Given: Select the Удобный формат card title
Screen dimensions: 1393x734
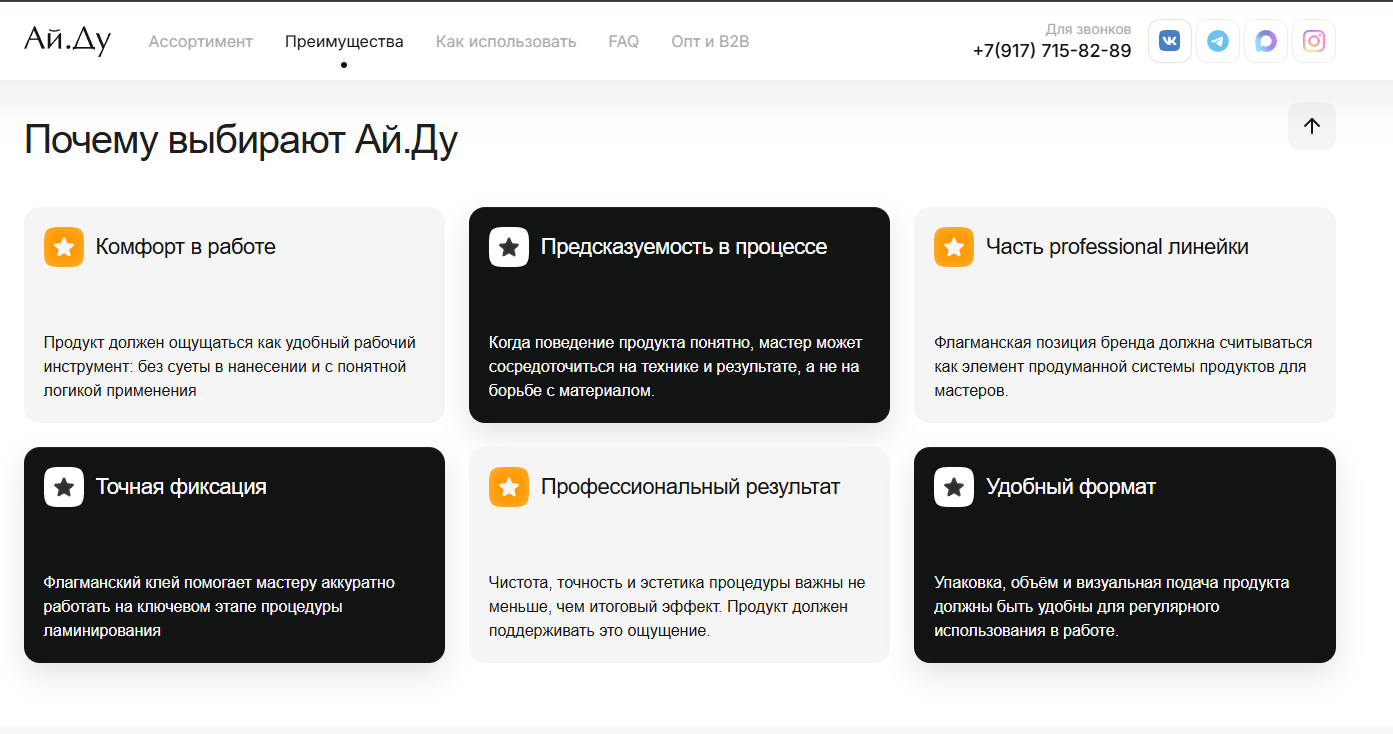Looking at the screenshot, I should coord(1071,487).
